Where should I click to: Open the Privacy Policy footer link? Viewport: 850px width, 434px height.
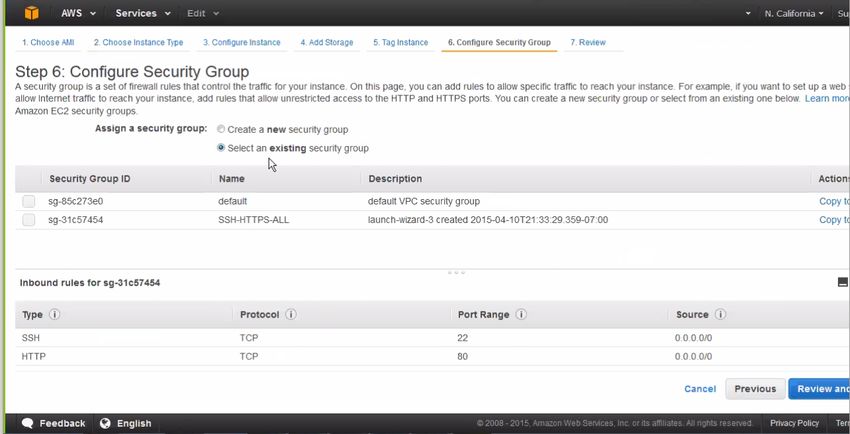coord(794,423)
